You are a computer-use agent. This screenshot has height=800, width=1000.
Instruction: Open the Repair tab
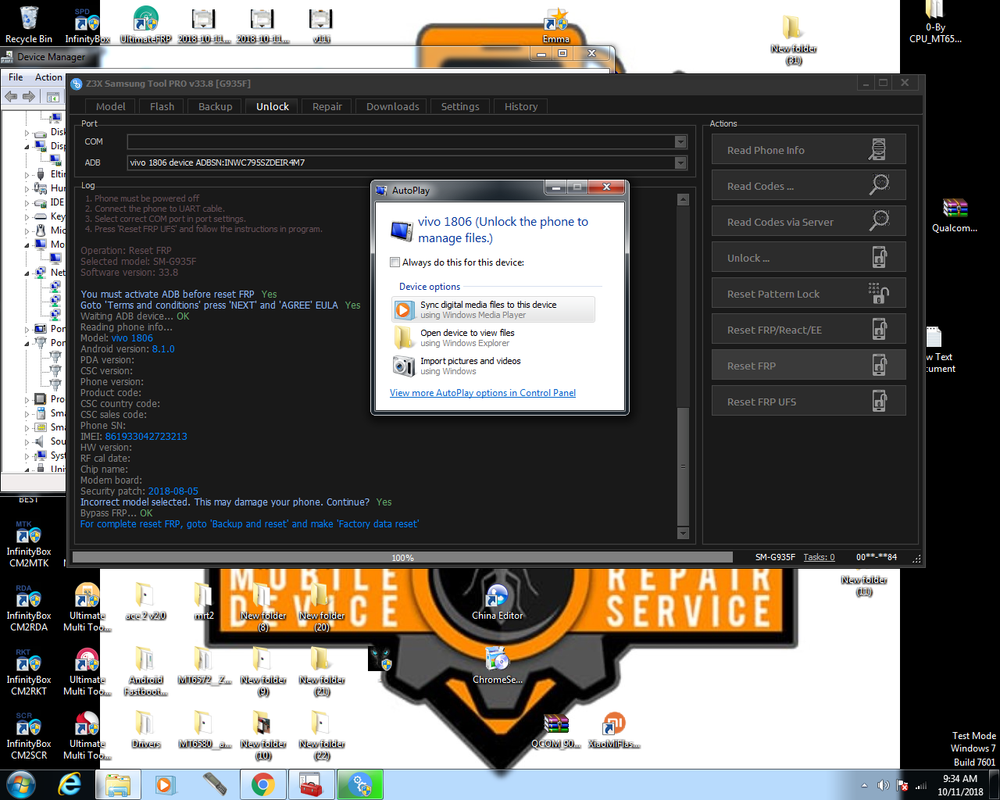click(327, 107)
